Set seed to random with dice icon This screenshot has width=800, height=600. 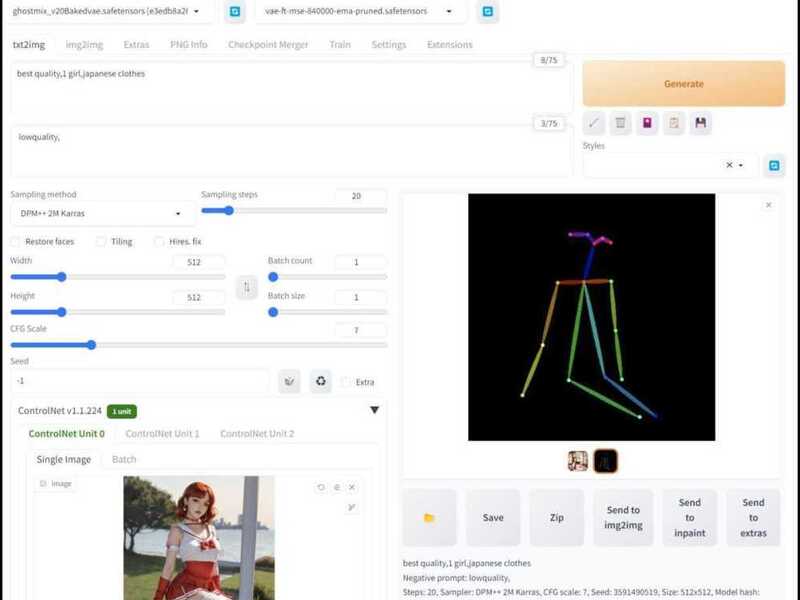click(x=290, y=381)
